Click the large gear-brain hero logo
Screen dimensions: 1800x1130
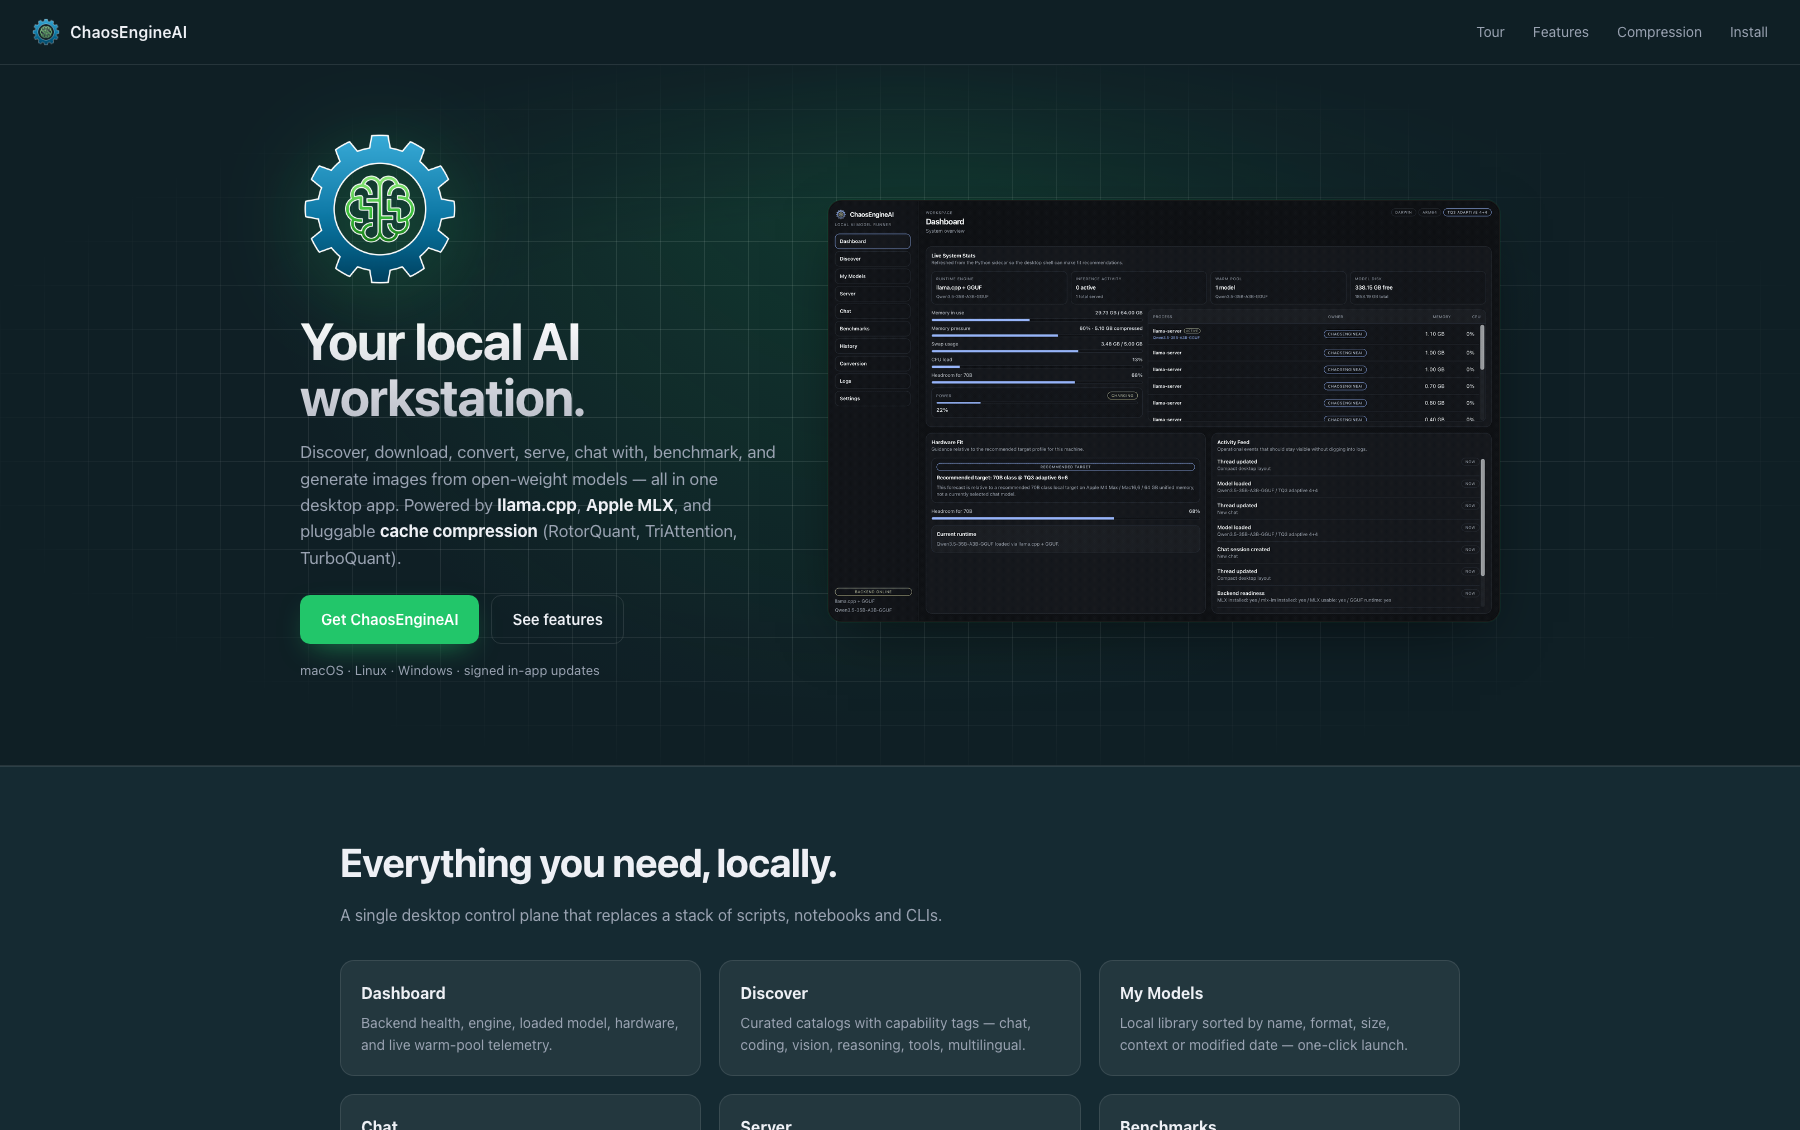point(379,207)
